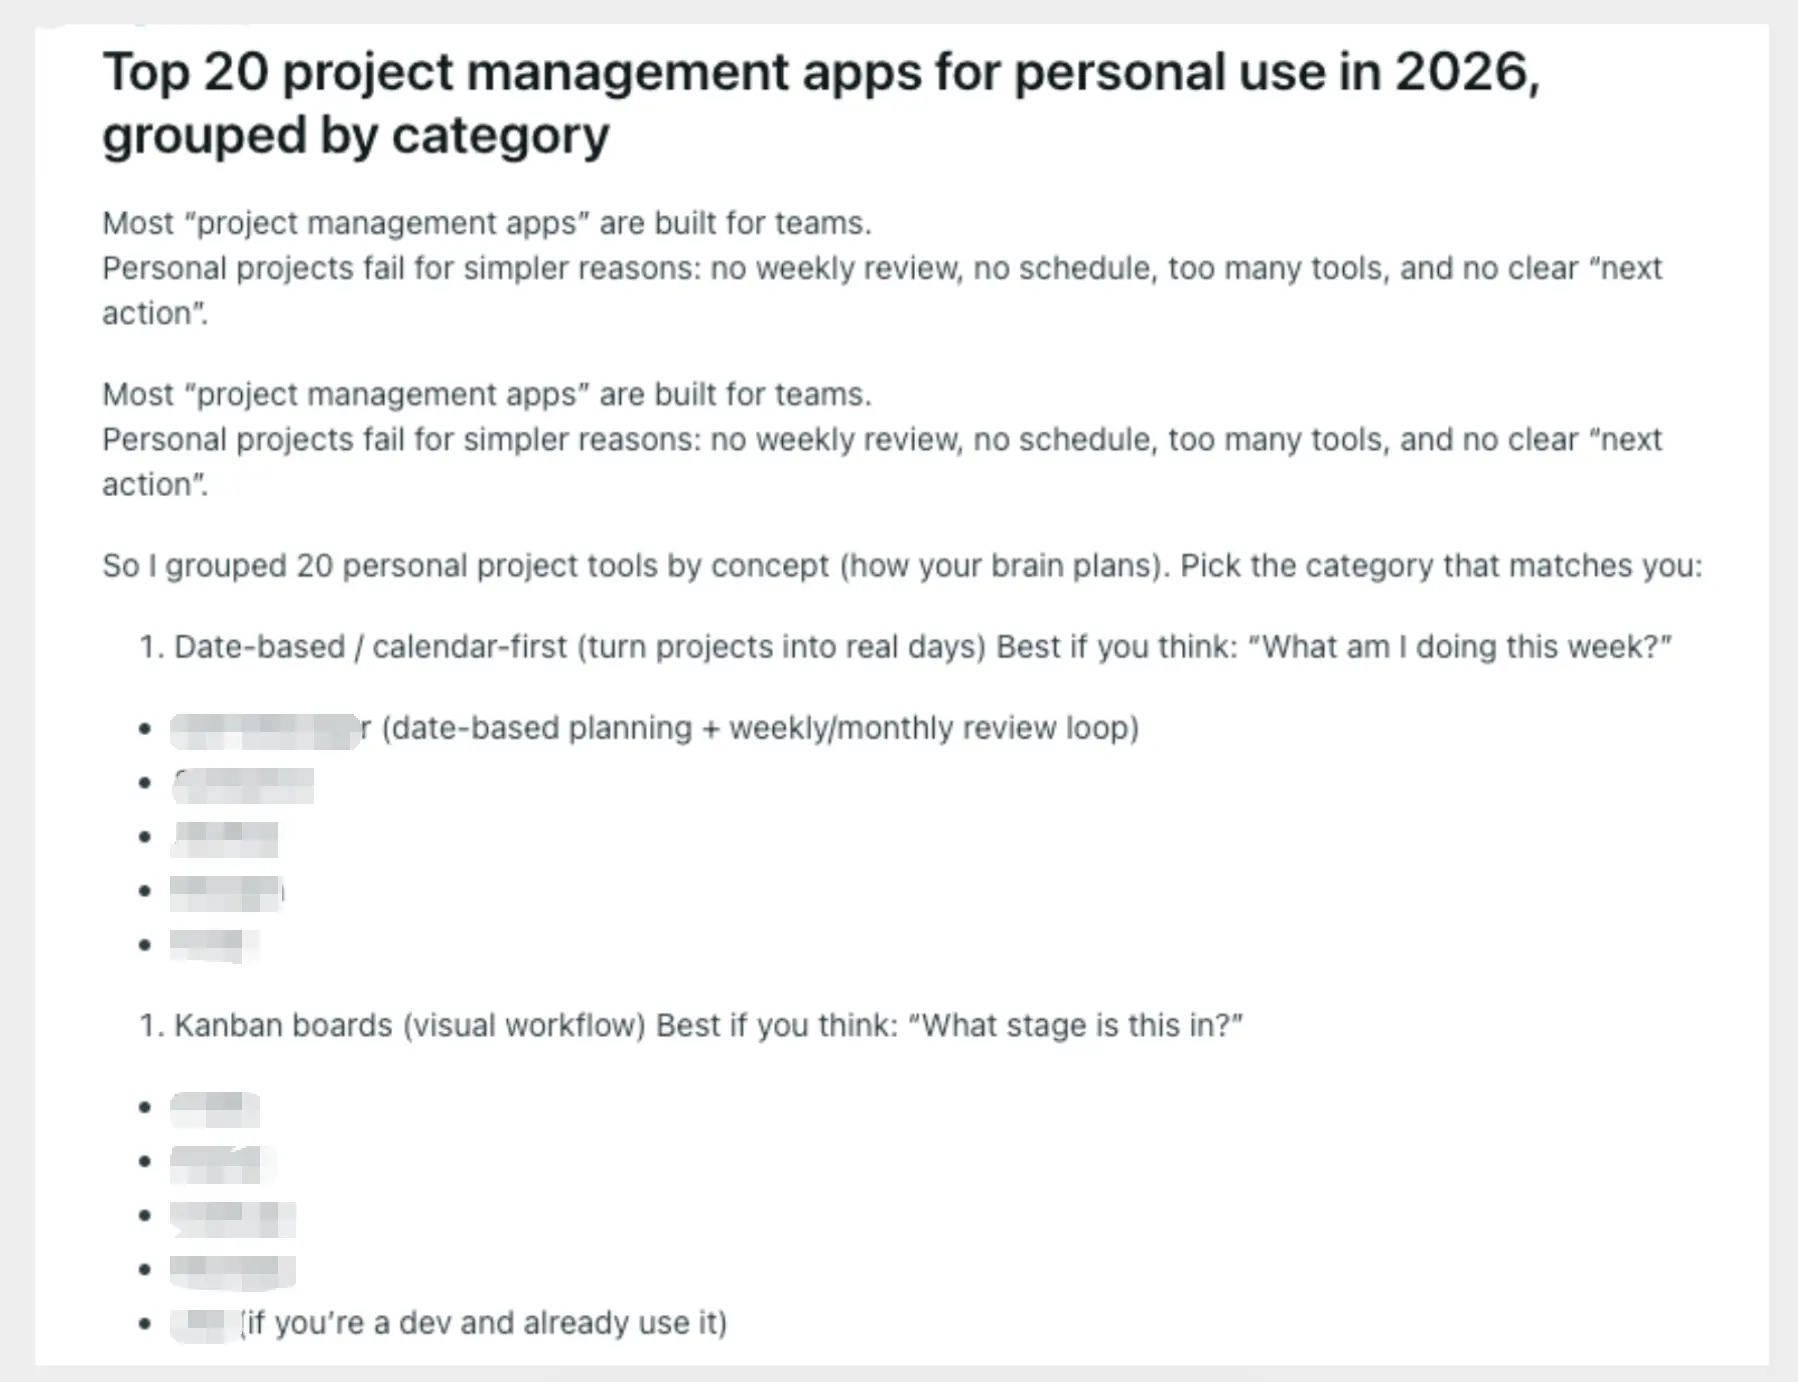Click the first "Most project management apps" line
This screenshot has height=1382, width=1798.
(486, 223)
